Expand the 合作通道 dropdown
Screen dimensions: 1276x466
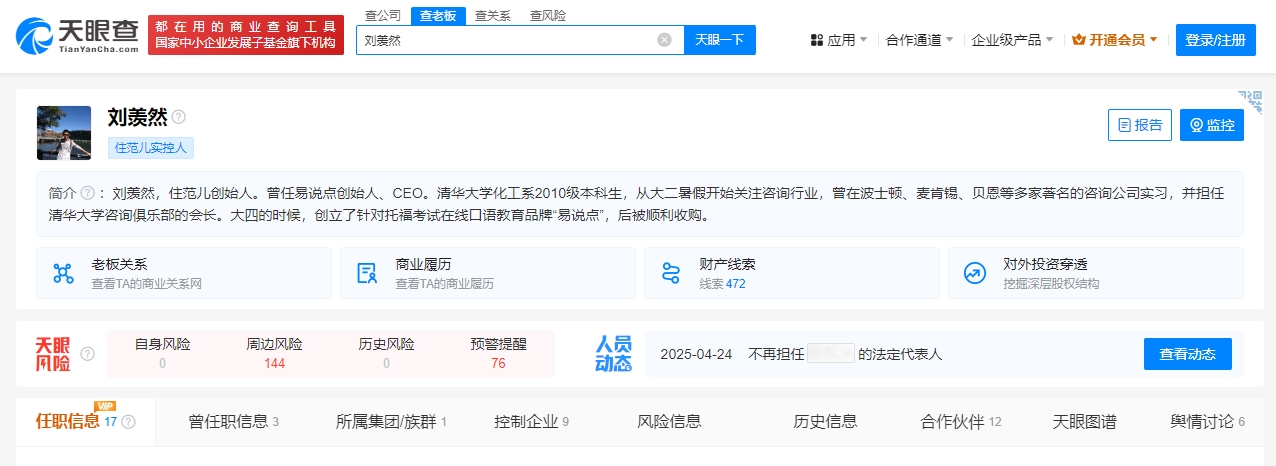tap(919, 40)
